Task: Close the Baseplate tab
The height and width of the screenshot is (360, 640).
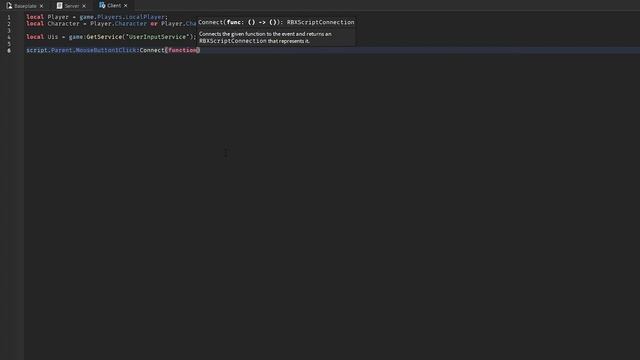Action: [x=41, y=6]
